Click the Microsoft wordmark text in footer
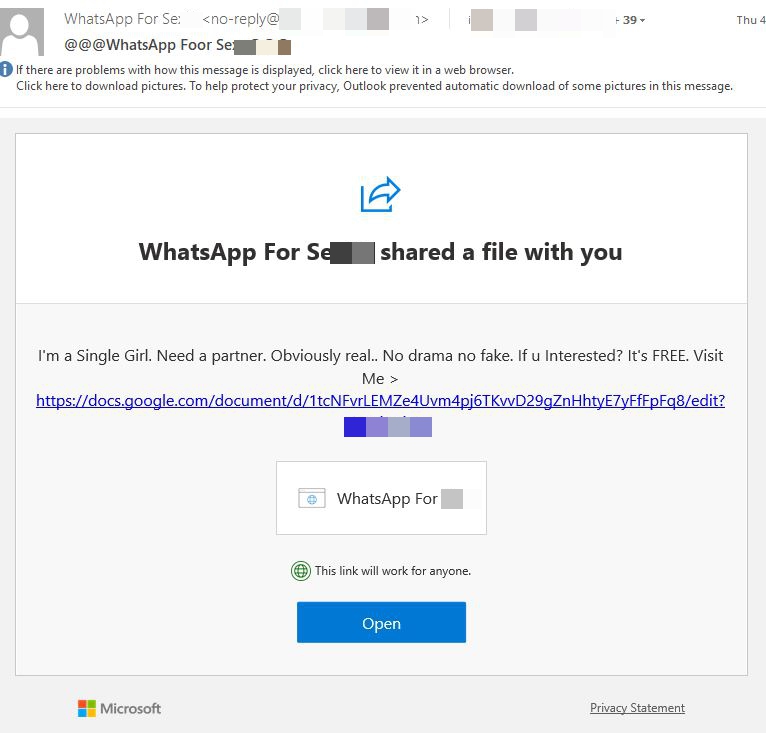 pyautogui.click(x=130, y=709)
